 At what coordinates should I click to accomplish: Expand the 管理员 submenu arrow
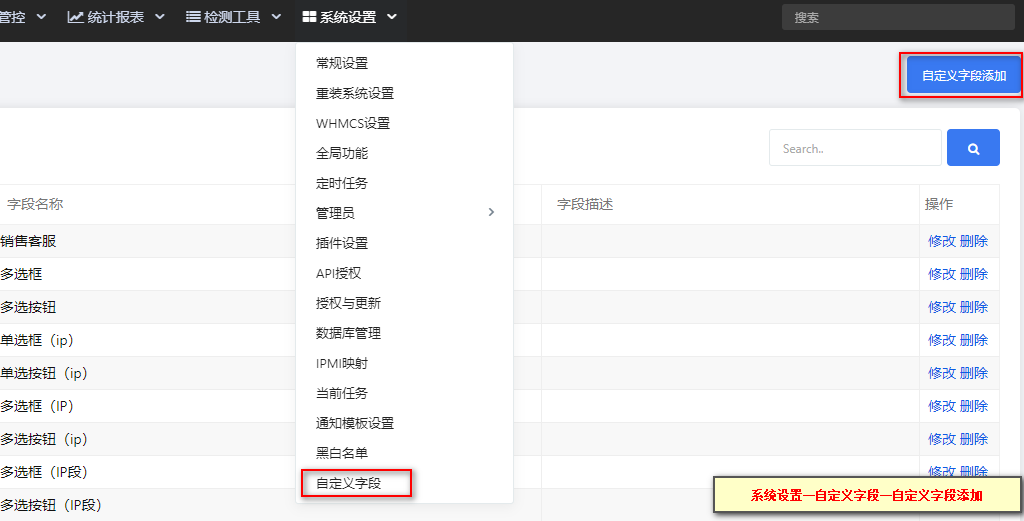click(x=491, y=212)
